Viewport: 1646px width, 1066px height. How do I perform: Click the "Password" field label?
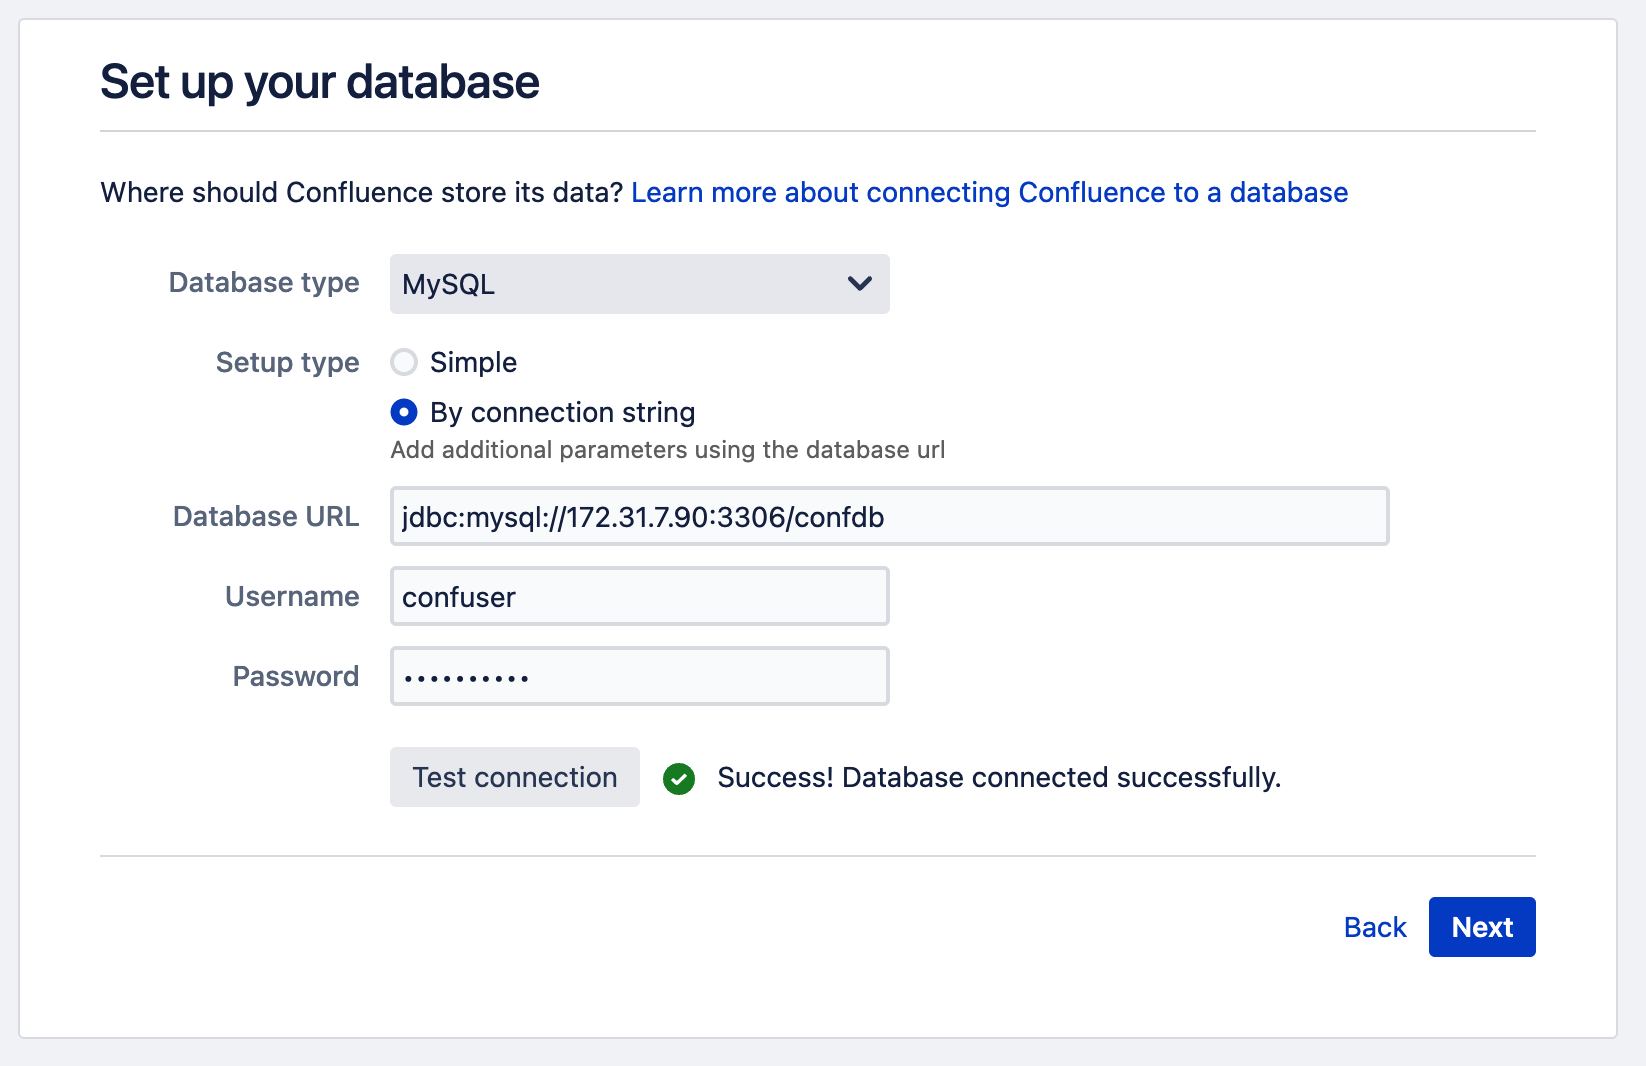[295, 677]
